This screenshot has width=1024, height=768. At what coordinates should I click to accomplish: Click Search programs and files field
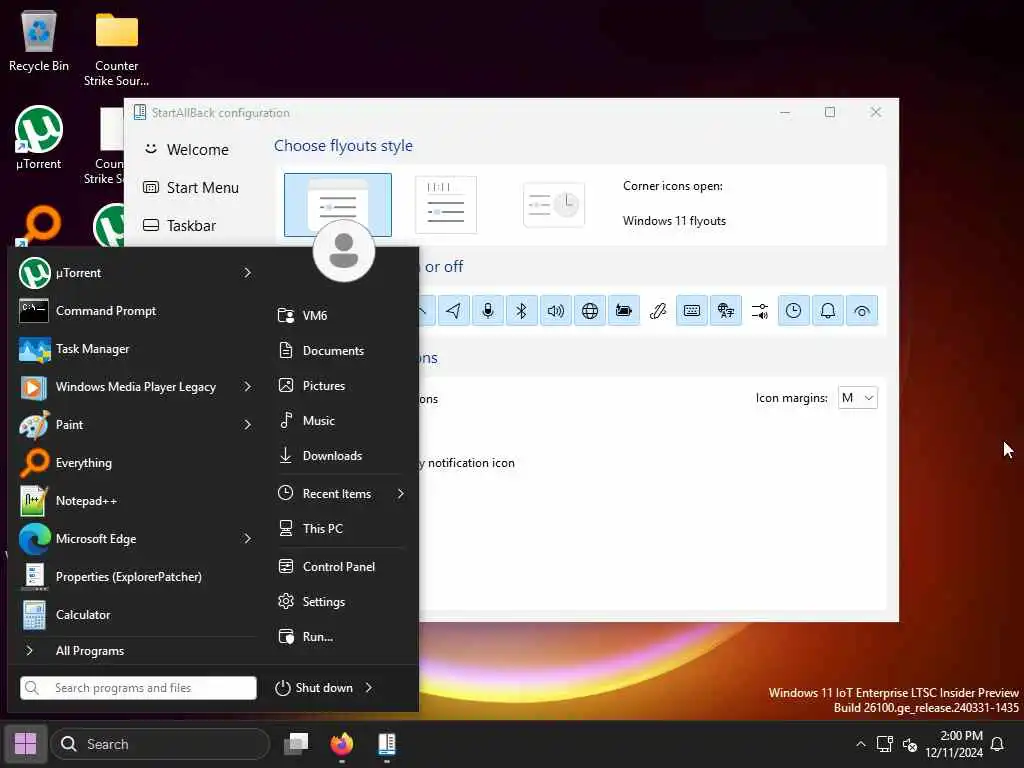coord(138,688)
